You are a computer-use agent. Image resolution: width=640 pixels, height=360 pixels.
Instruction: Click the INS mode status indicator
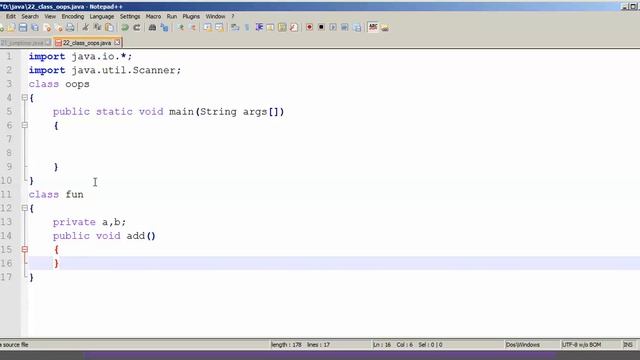point(628,345)
